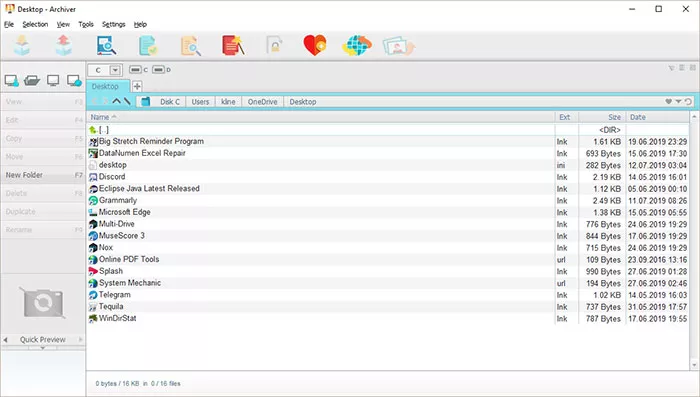
Task: Navigate to Disk C breadcrumb
Action: point(170,102)
